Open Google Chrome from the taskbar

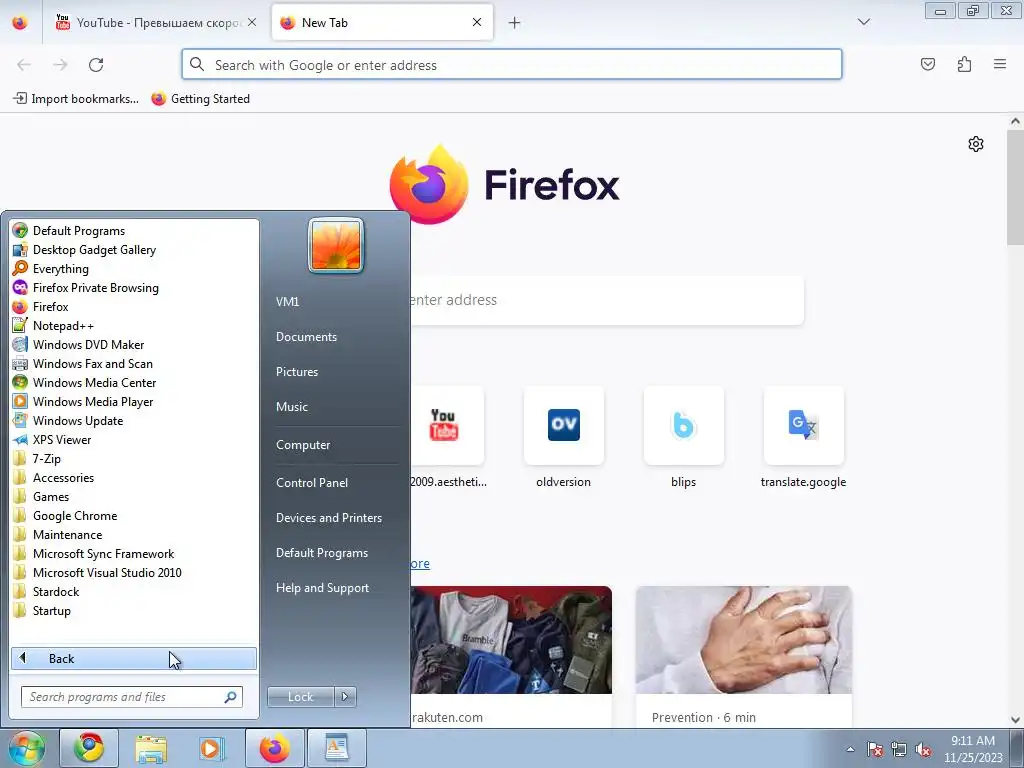point(89,748)
